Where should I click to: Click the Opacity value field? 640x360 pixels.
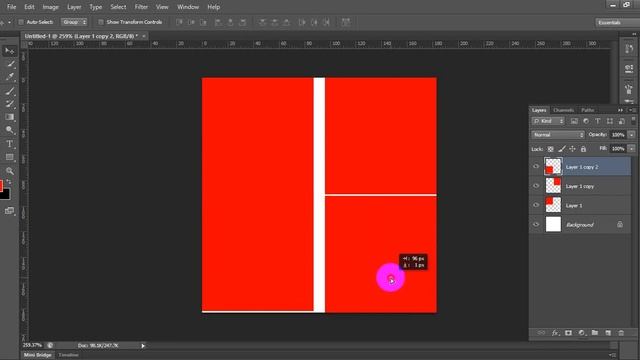click(x=618, y=135)
